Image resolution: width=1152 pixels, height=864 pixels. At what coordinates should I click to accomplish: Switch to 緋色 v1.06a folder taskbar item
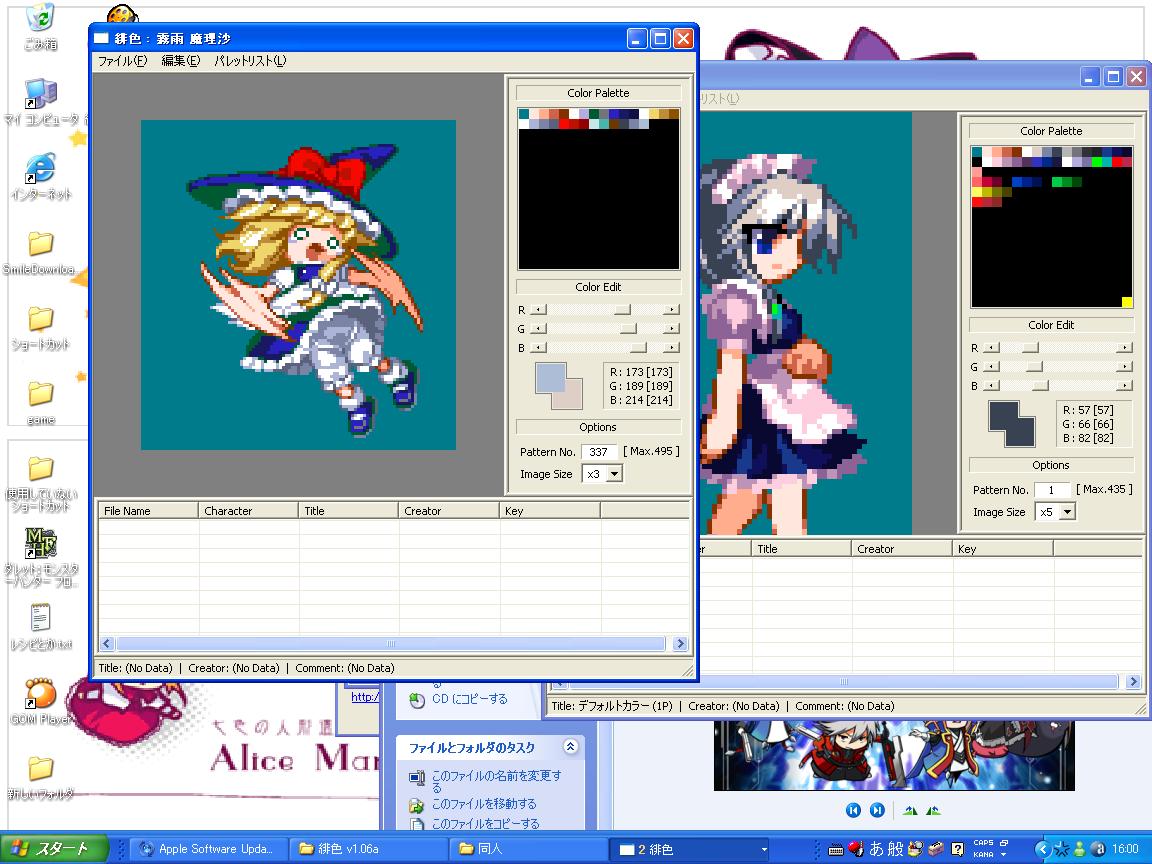pyautogui.click(x=367, y=849)
